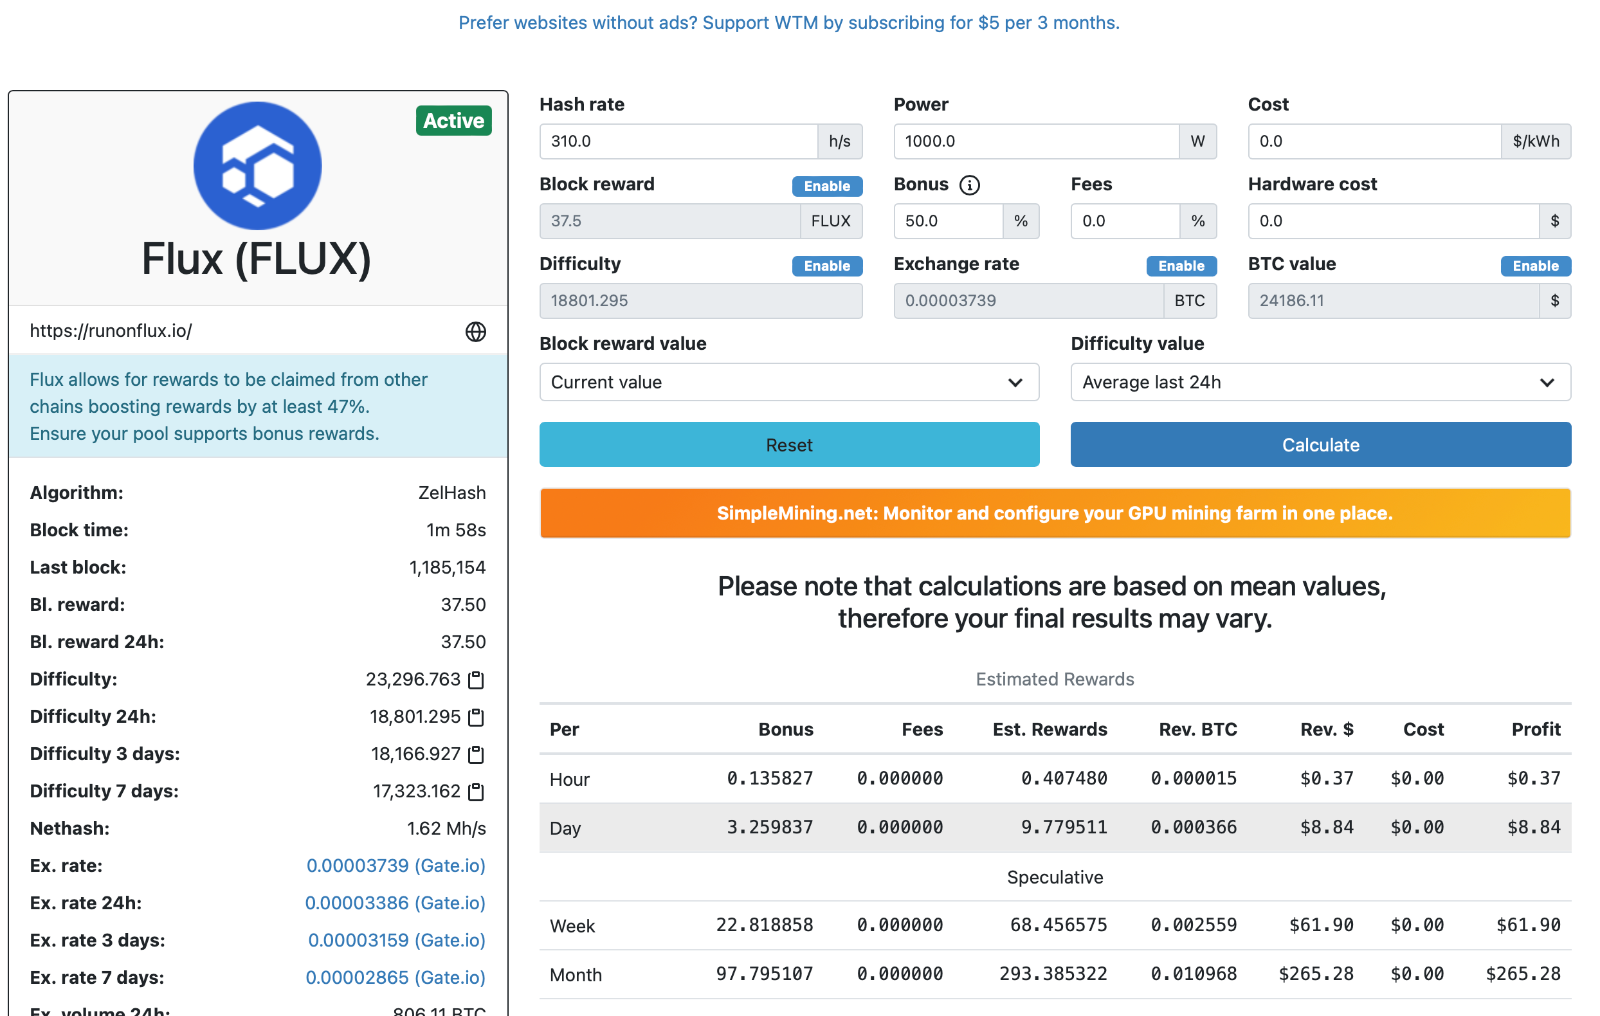Enable the Block reward field

click(x=827, y=186)
